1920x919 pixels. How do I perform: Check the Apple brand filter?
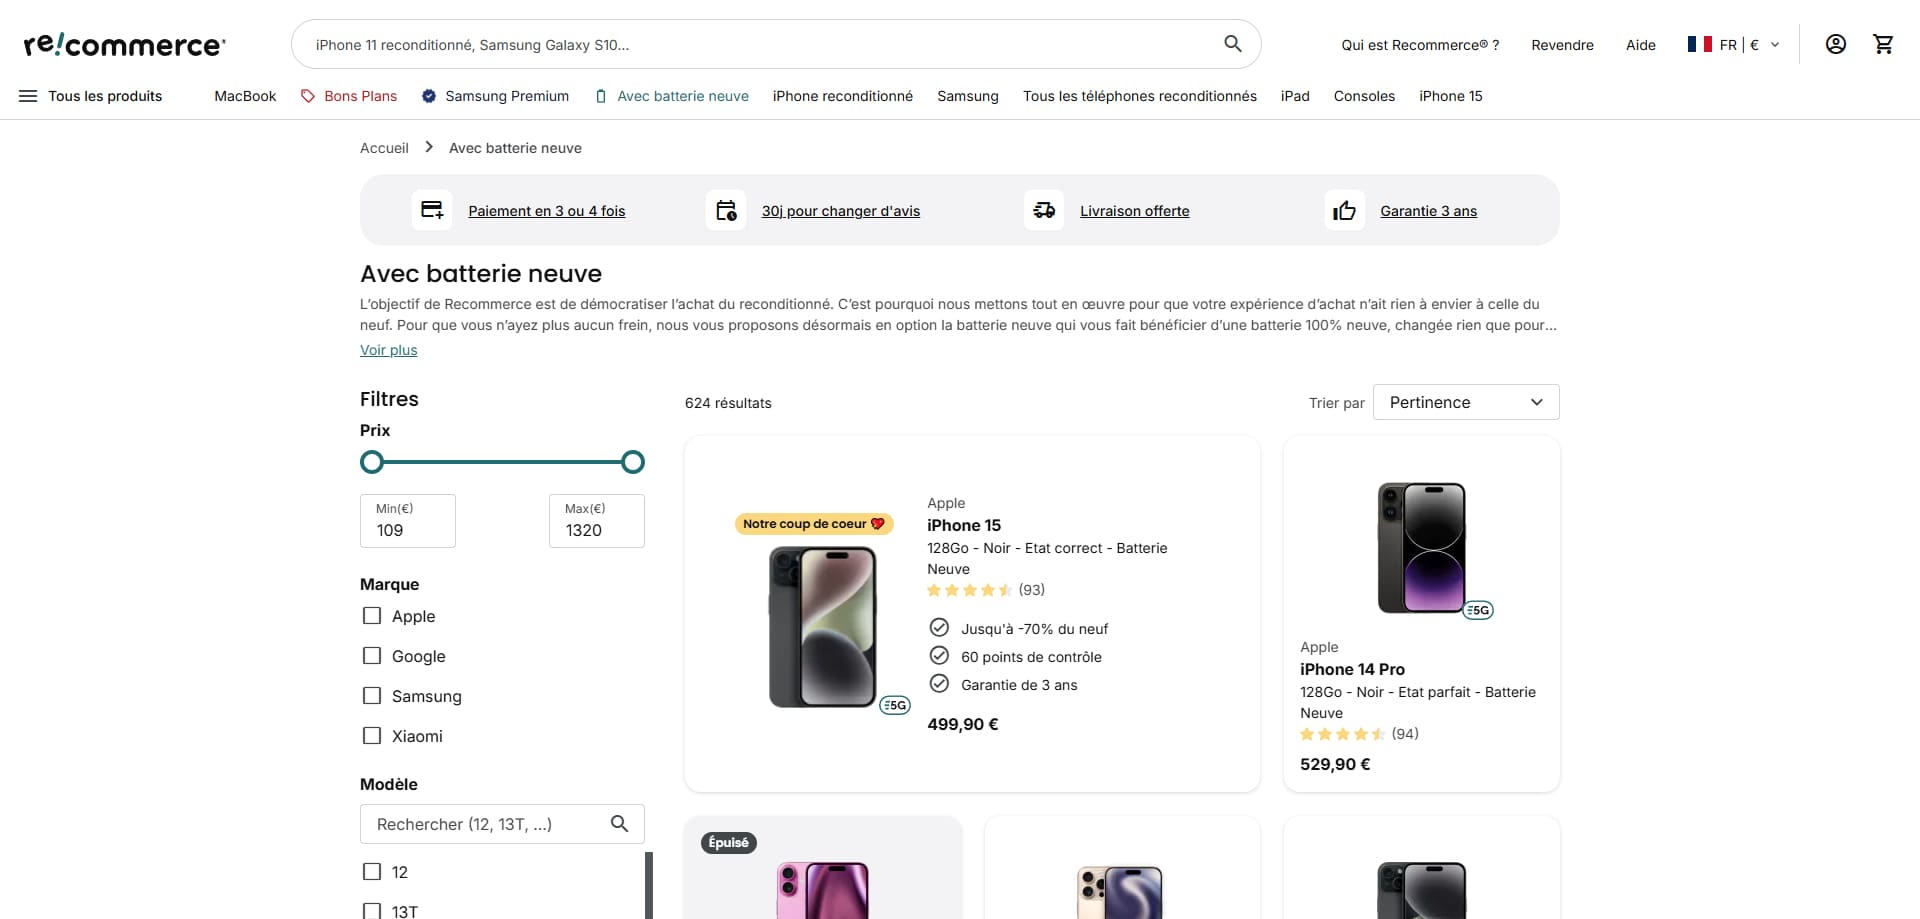372,616
